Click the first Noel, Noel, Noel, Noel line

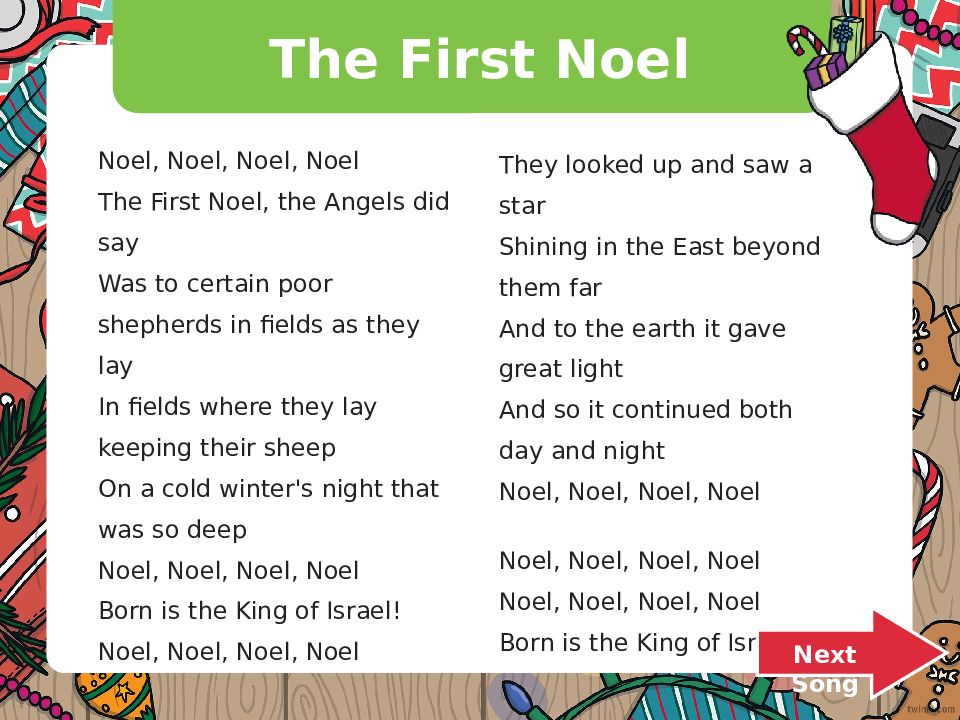click(228, 161)
